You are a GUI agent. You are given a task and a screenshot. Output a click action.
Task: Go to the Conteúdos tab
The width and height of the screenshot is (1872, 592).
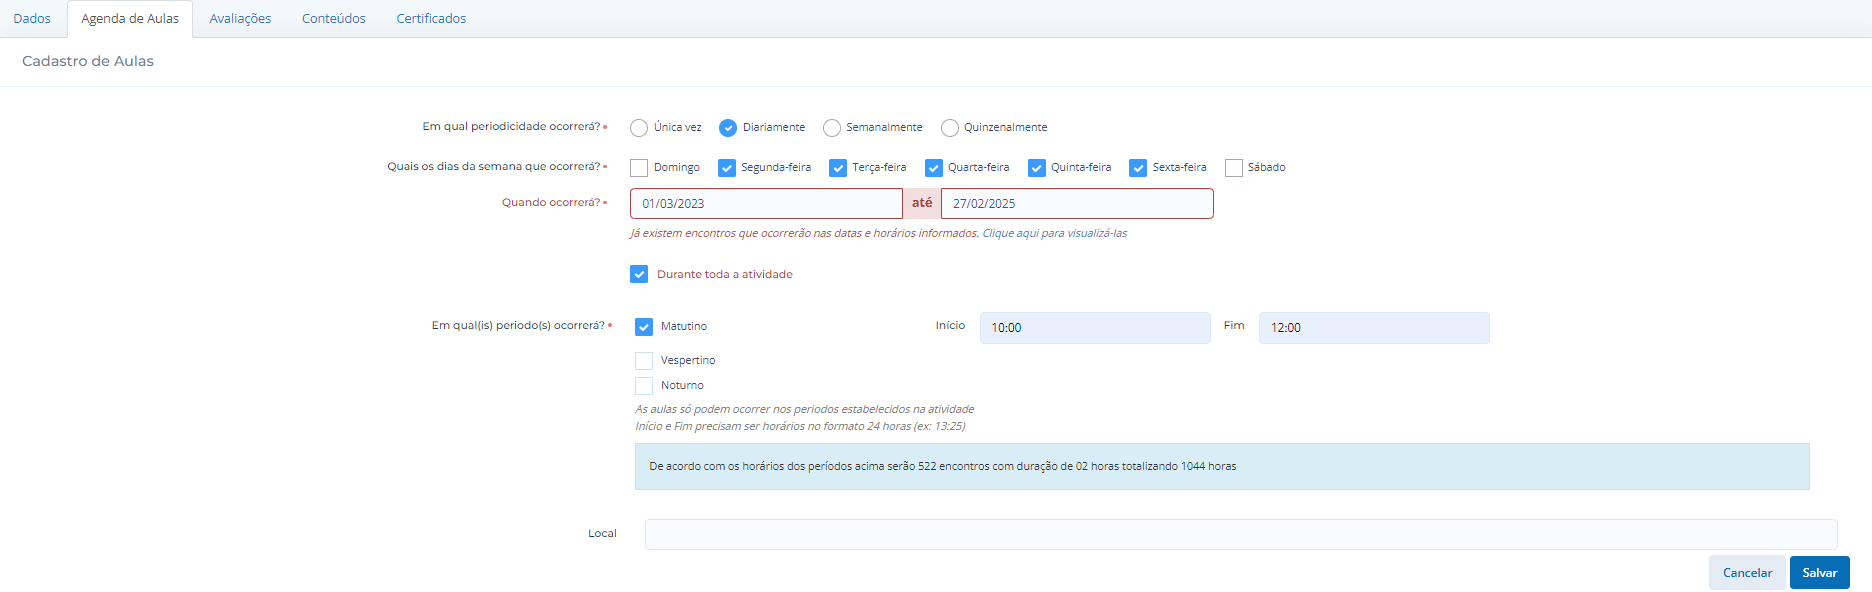click(x=334, y=19)
